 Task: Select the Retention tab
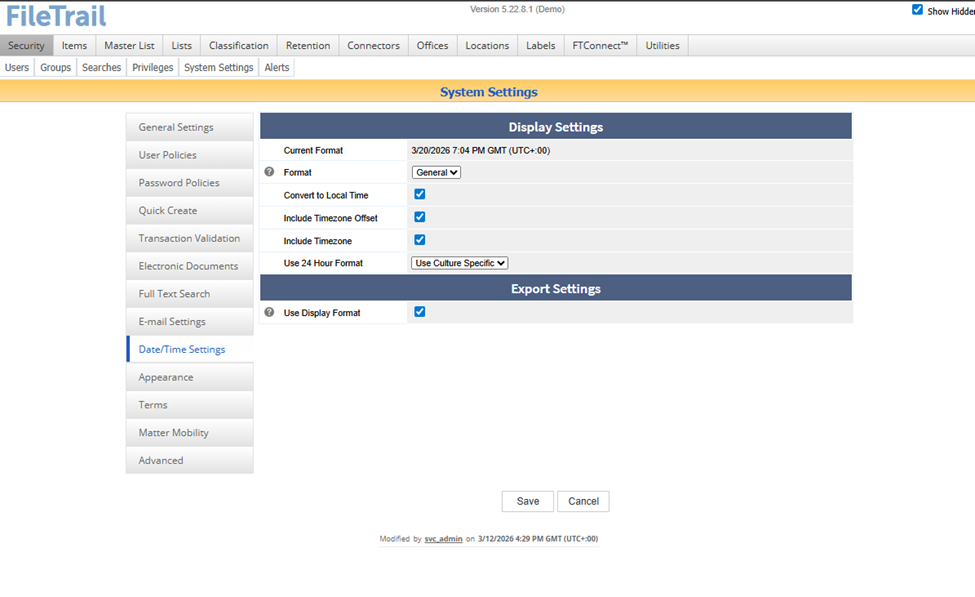(x=308, y=45)
